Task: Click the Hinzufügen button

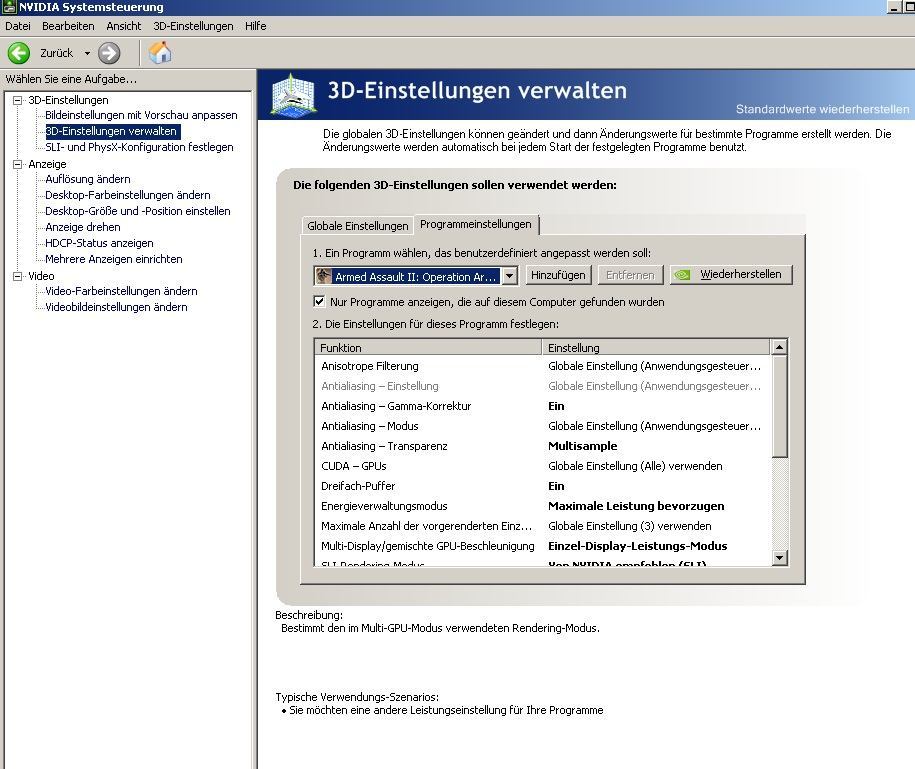Action: [x=558, y=275]
